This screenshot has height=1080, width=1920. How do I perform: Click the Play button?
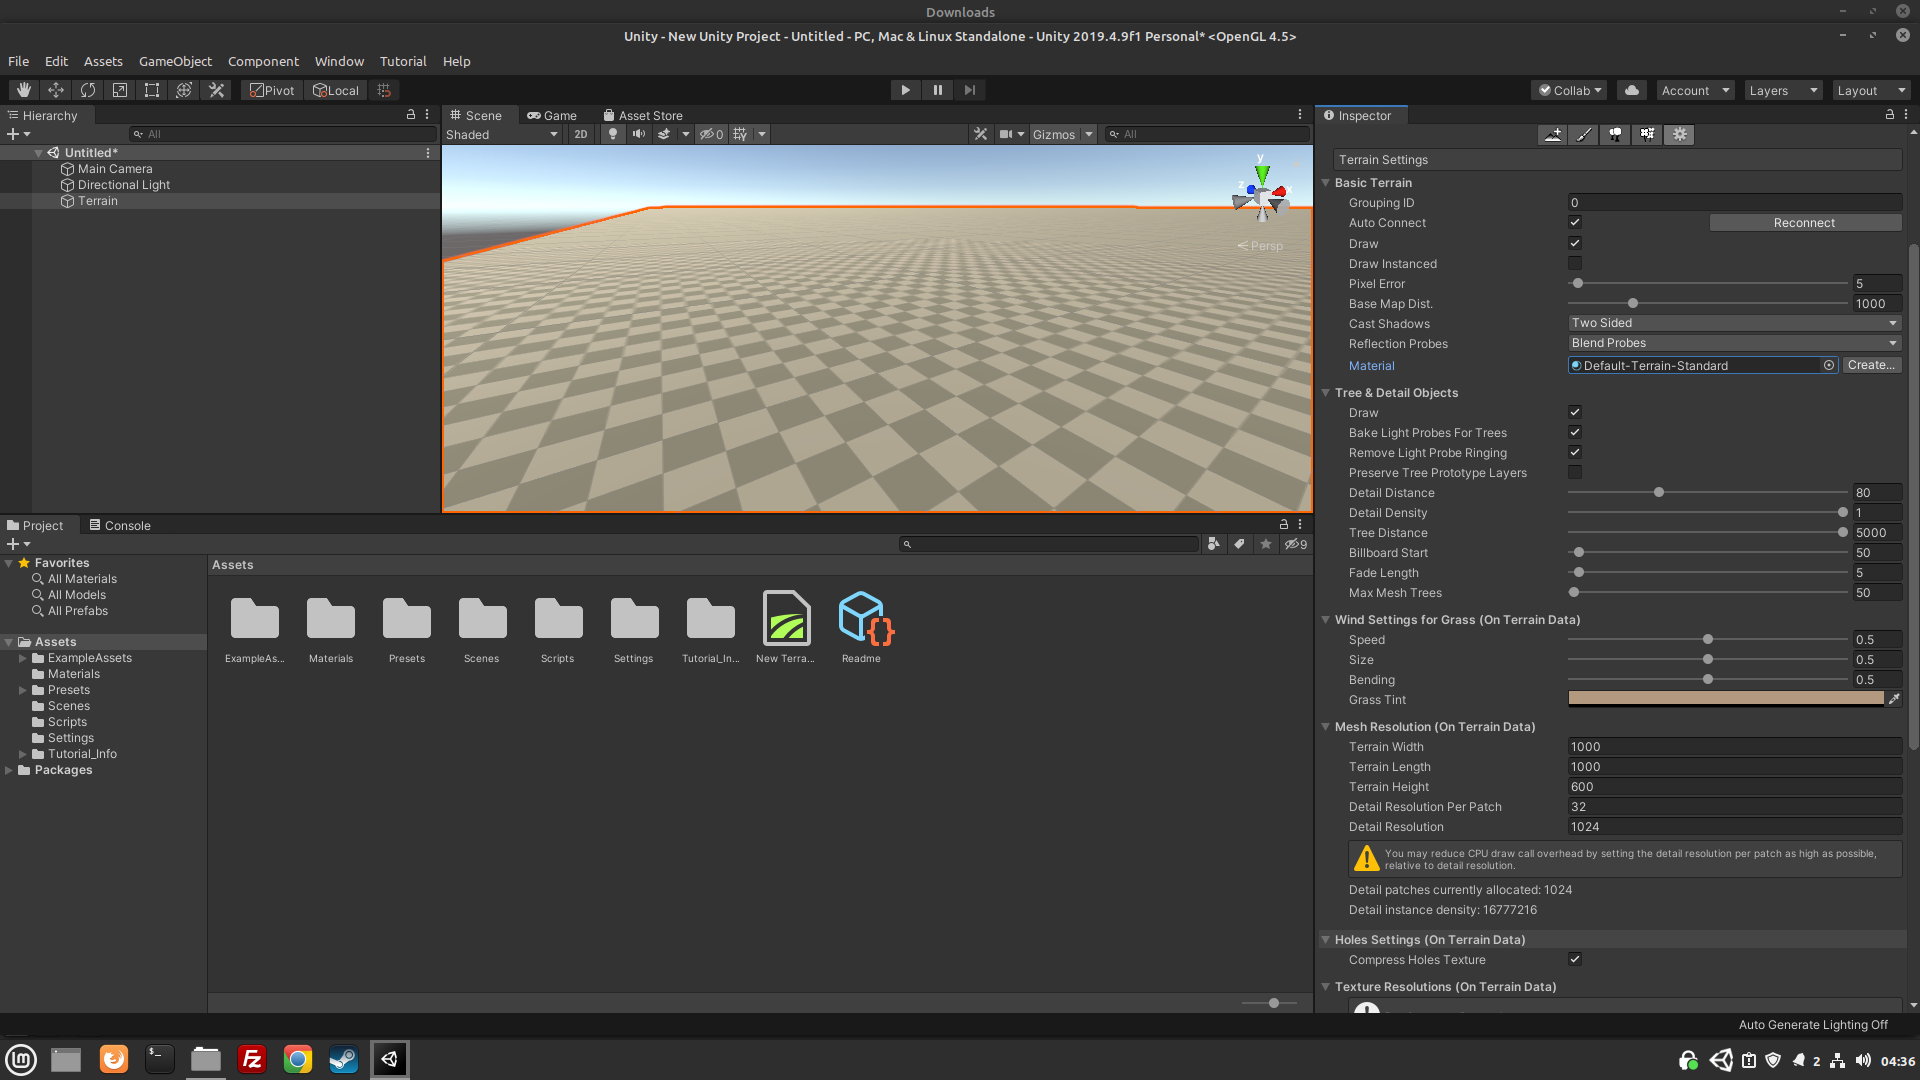906,90
